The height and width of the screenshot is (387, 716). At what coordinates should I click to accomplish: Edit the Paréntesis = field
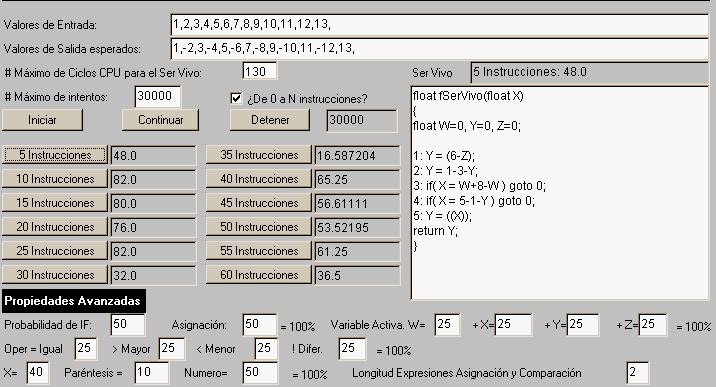(x=152, y=373)
